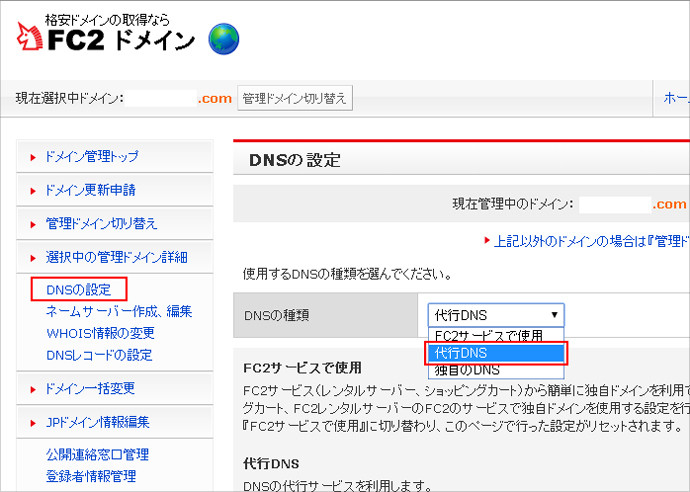The width and height of the screenshot is (690, 492).
Task: Click the 使用するDNSの種類を選んでください instruction text
Action: pyautogui.click(x=348, y=275)
